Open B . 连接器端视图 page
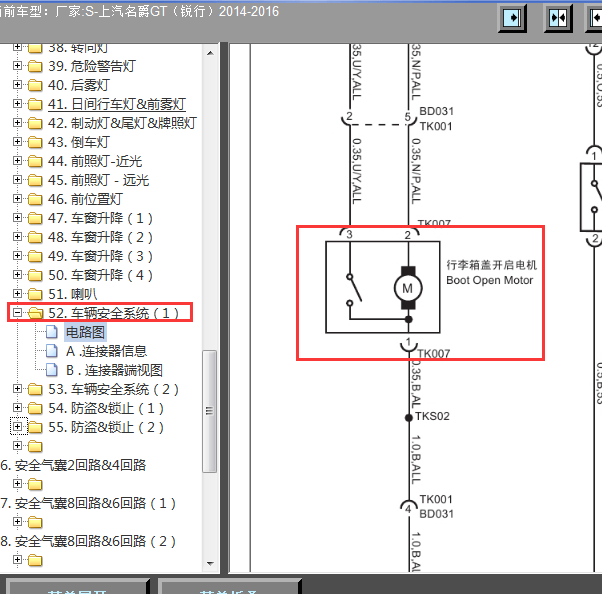 114,370
